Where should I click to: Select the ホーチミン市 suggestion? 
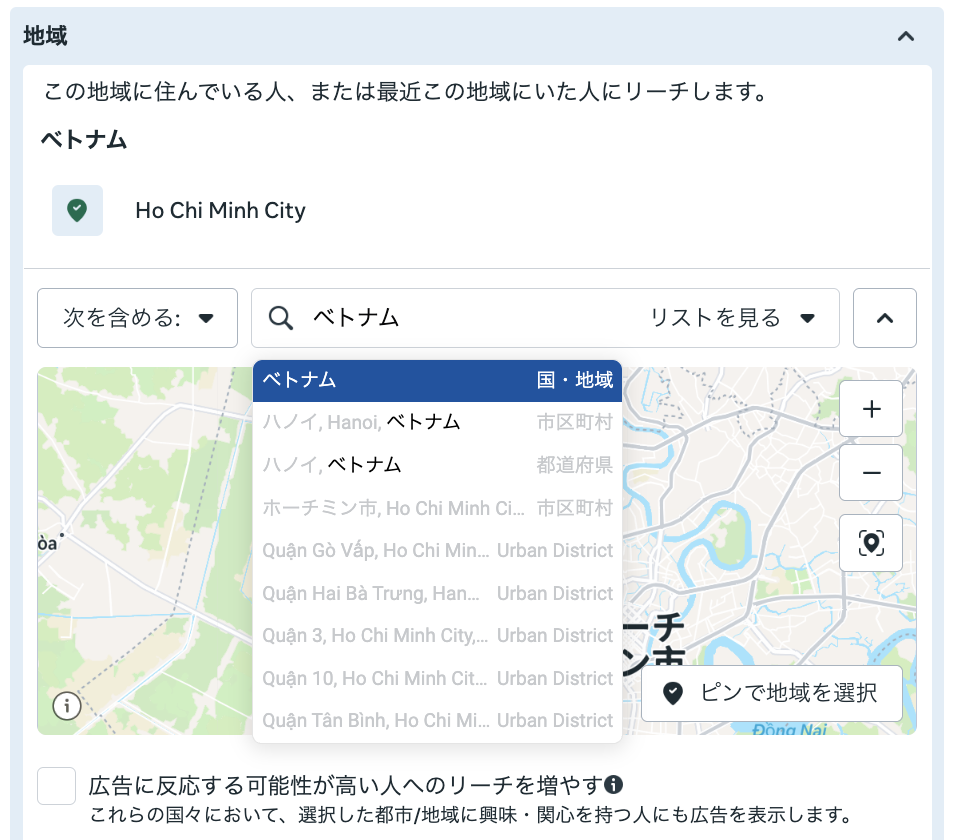point(437,508)
